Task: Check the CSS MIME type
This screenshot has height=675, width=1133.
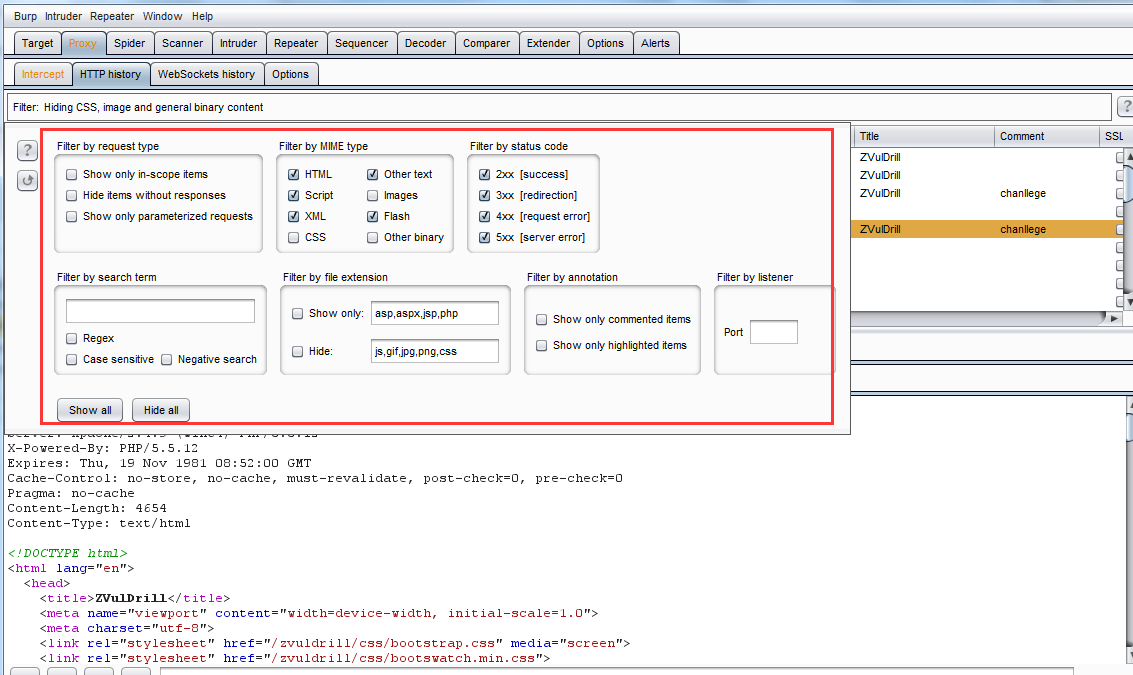Action: (x=293, y=237)
